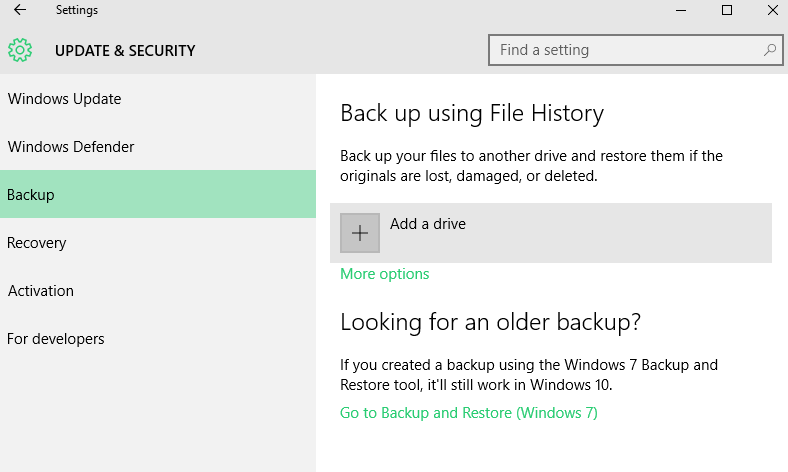Click the Settings window title
788x472 pixels.
[77, 10]
